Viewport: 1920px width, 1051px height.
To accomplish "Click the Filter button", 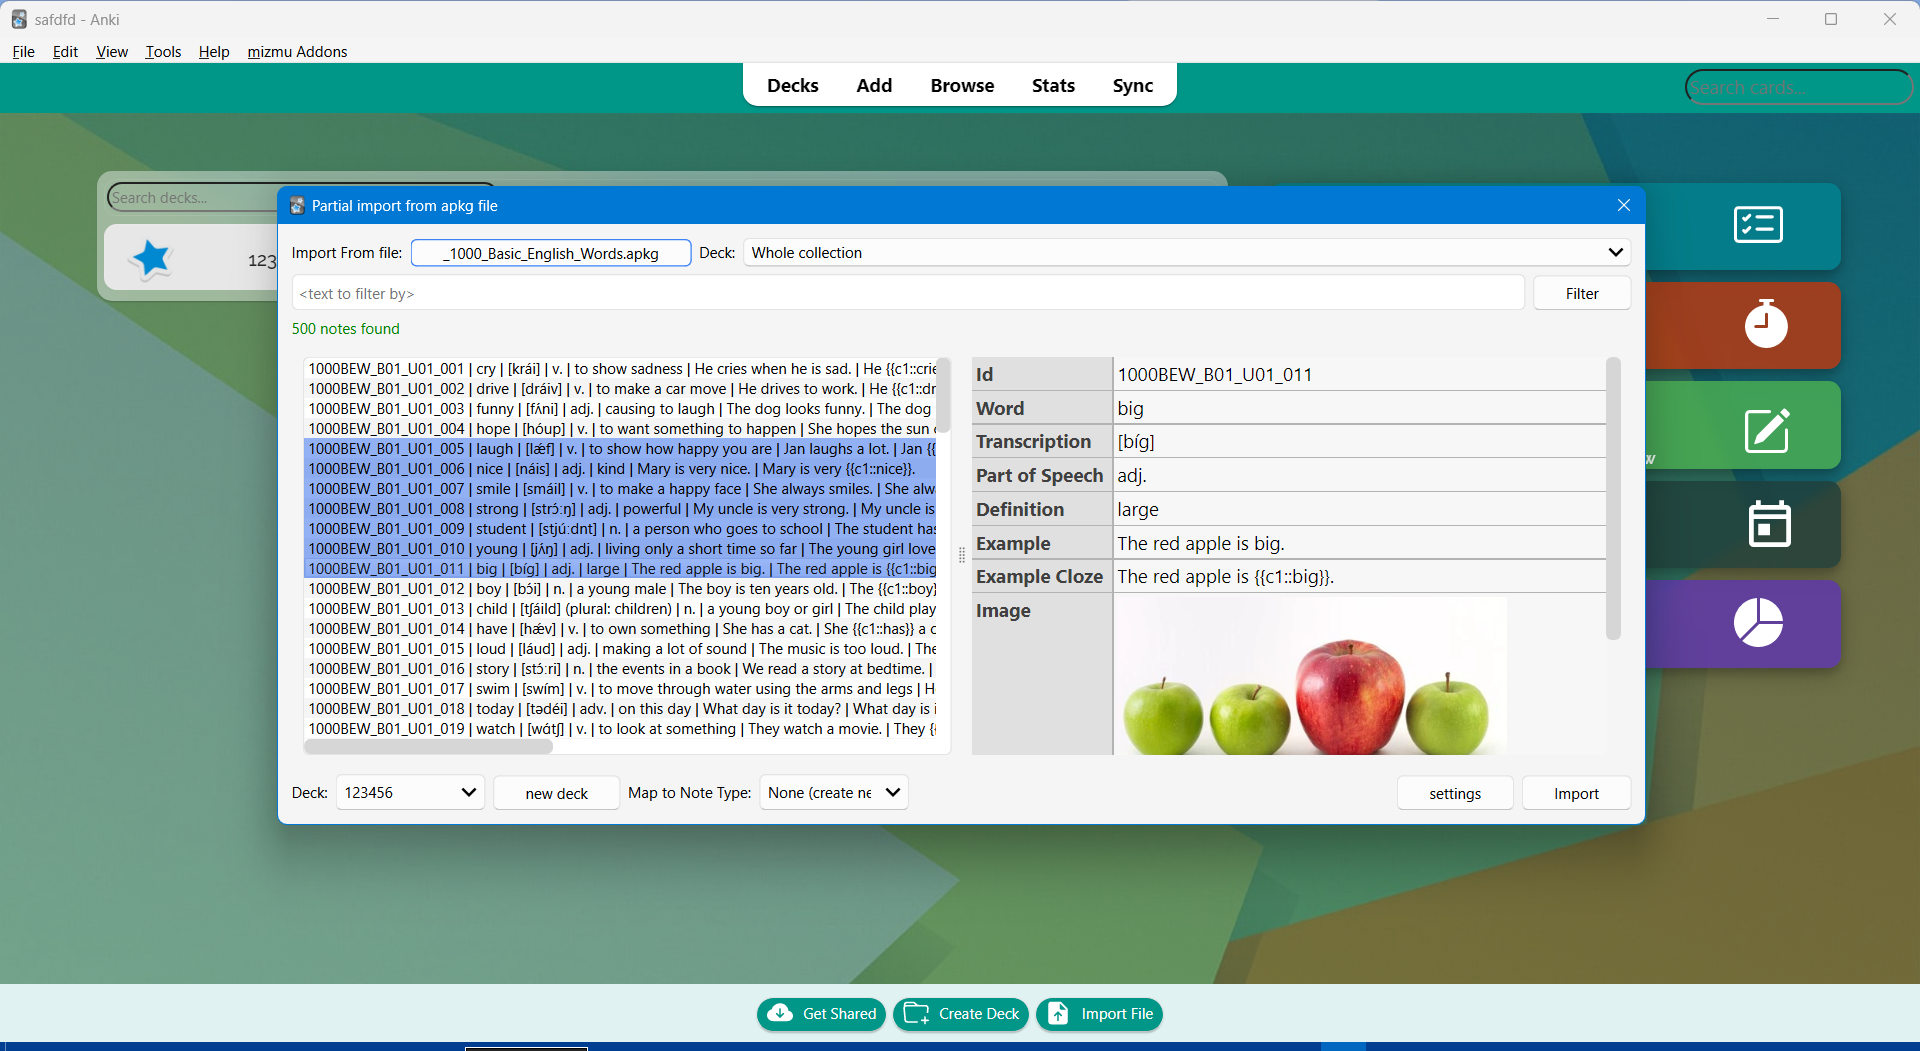I will pyautogui.click(x=1581, y=294).
